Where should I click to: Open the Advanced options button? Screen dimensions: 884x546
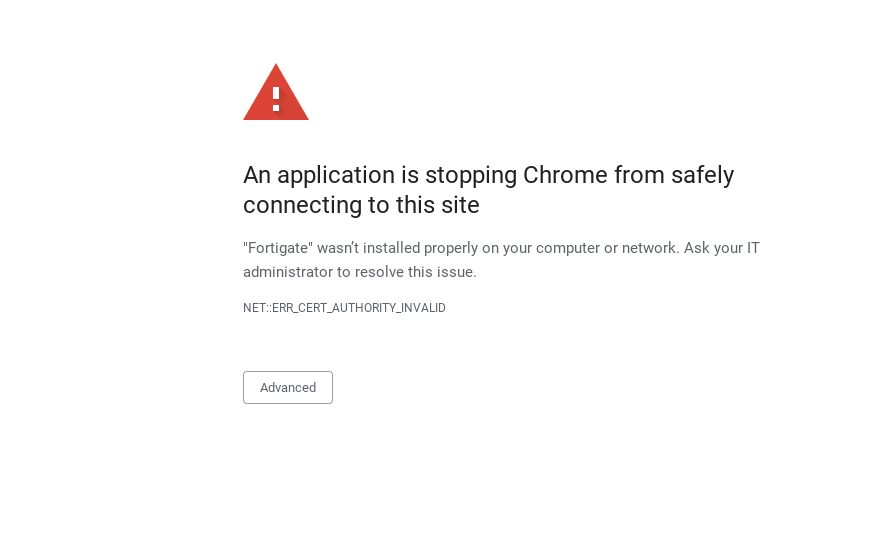[288, 388]
